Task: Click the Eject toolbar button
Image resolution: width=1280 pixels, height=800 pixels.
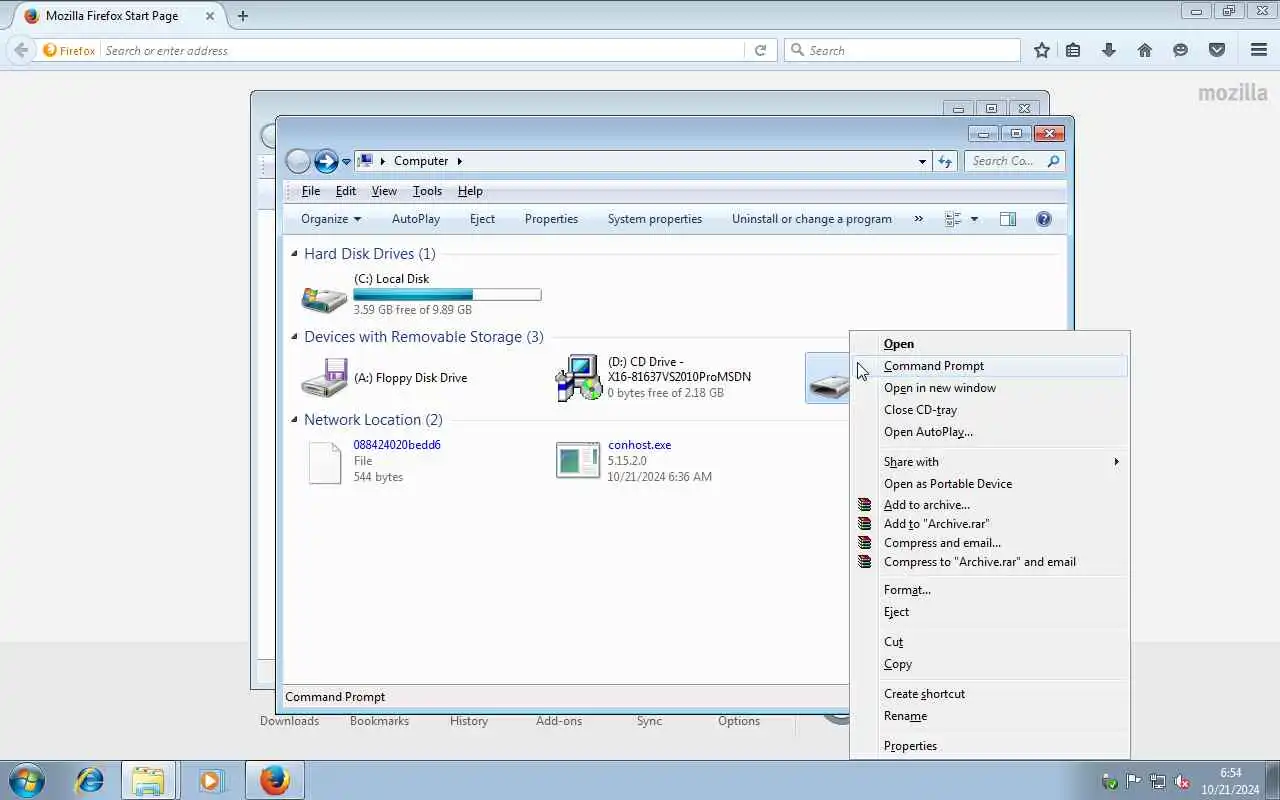Action: 482,219
